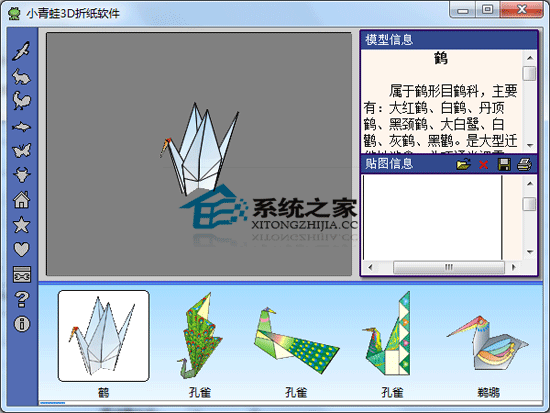This screenshot has width=550, height=413.
Task: Click the 模型信息 panel header
Action: [x=449, y=39]
